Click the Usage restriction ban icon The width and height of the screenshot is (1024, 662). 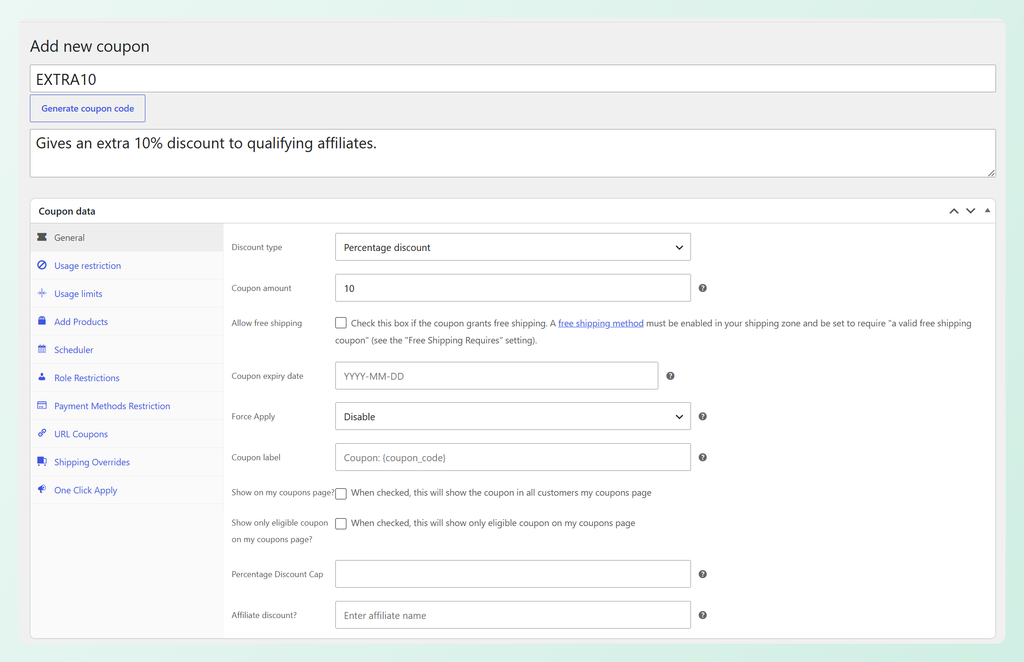pos(42,265)
